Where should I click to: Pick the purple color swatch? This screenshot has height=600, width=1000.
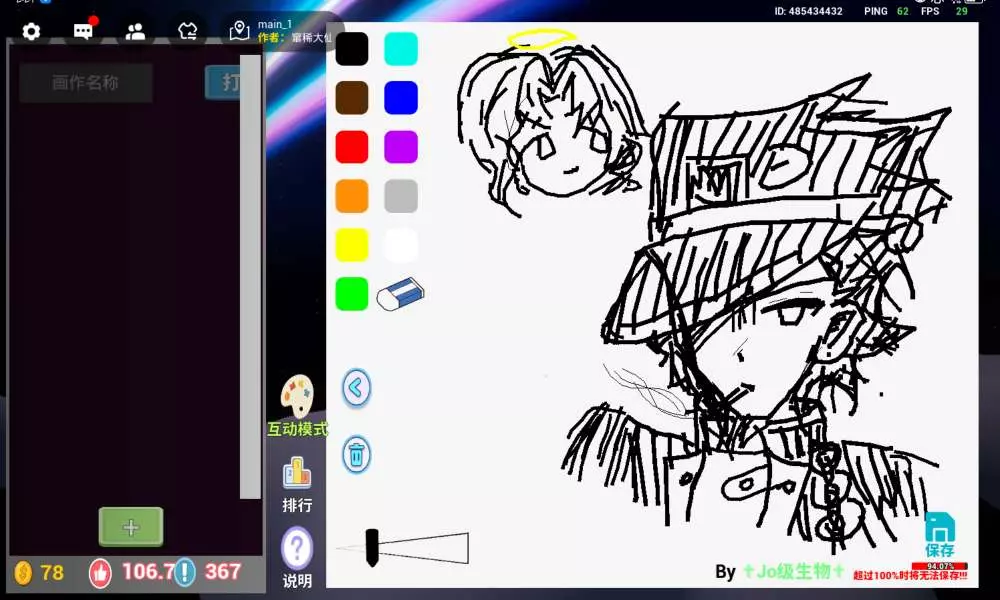tap(401, 147)
